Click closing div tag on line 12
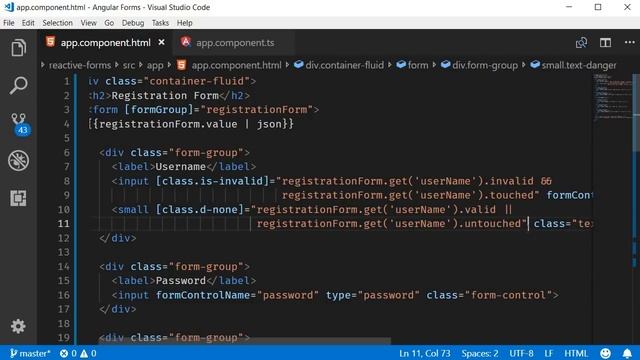This screenshot has width=640, height=360. pos(118,238)
